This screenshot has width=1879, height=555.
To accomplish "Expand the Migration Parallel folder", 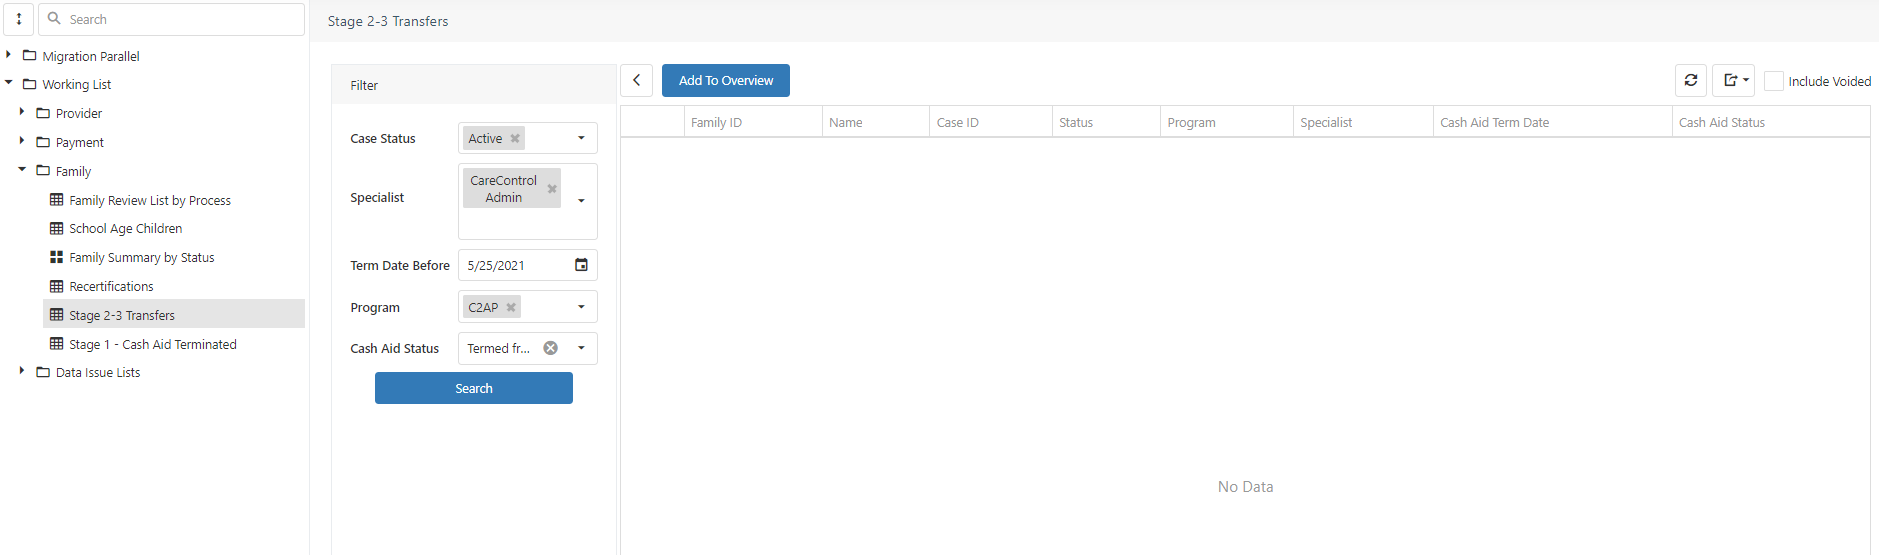I will point(9,55).
